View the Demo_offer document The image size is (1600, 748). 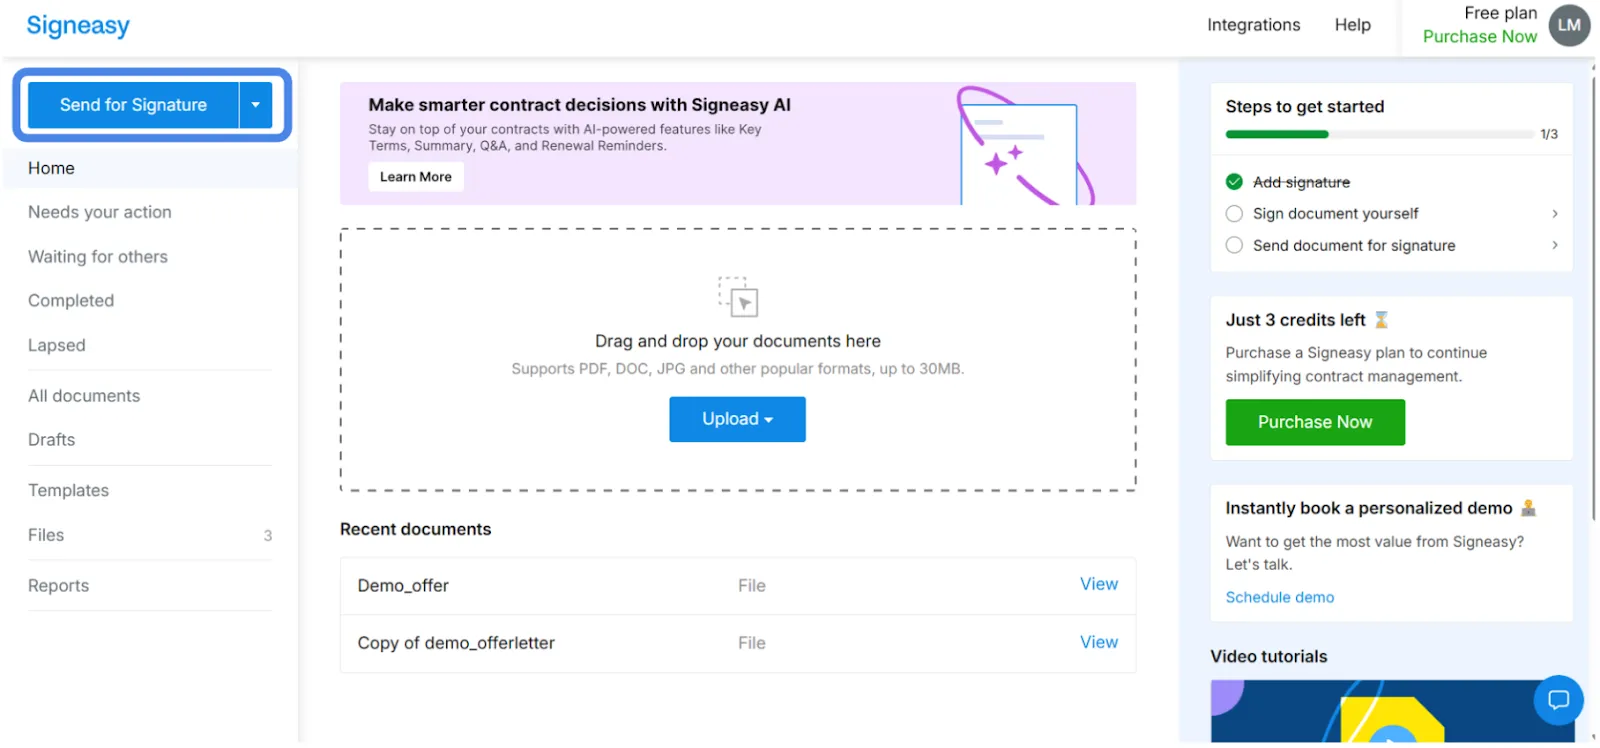[1099, 584]
